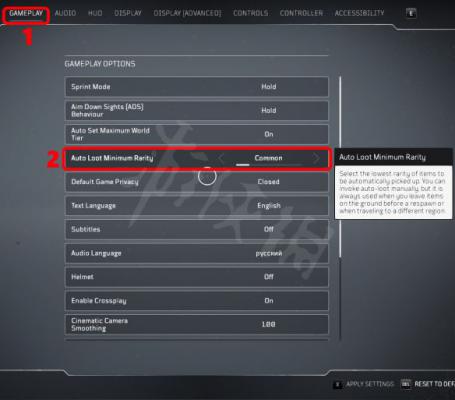
Task: Toggle Enable Crossplay setting
Action: tap(197, 301)
